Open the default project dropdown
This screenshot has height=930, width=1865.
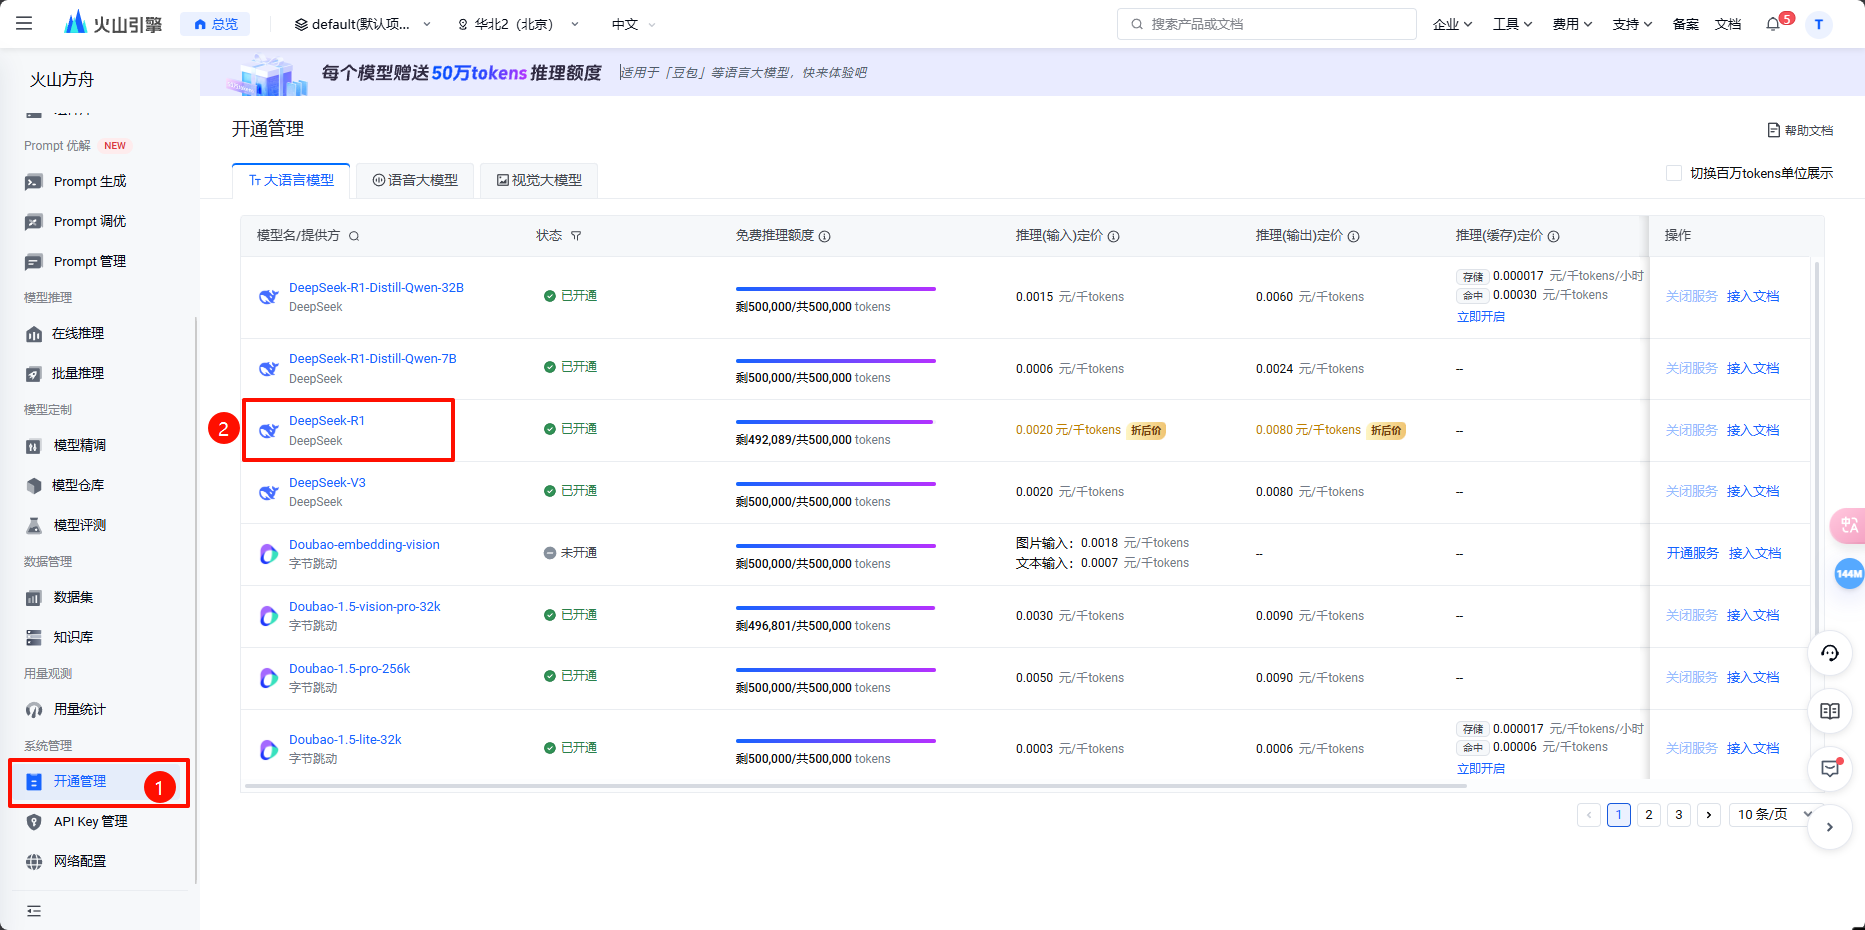pos(363,24)
